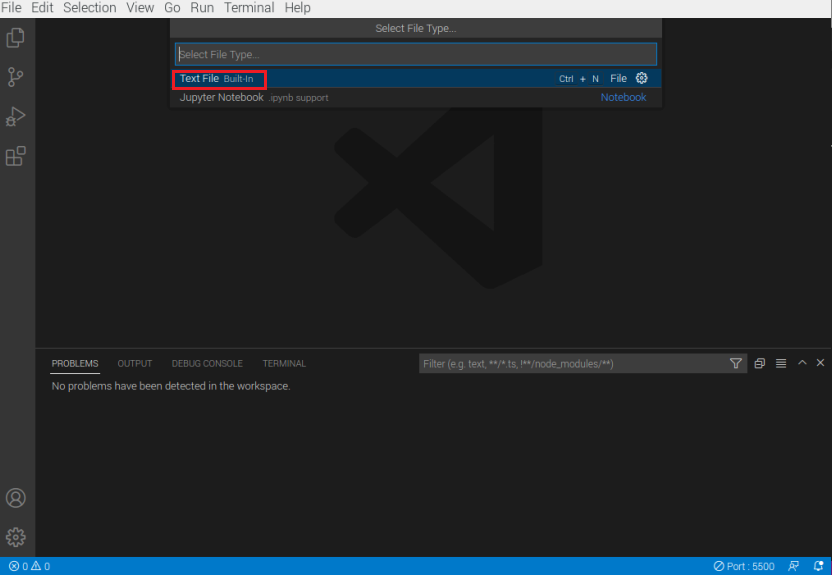Toggle the problems filter funnel icon
This screenshot has width=832, height=575.
tap(736, 364)
